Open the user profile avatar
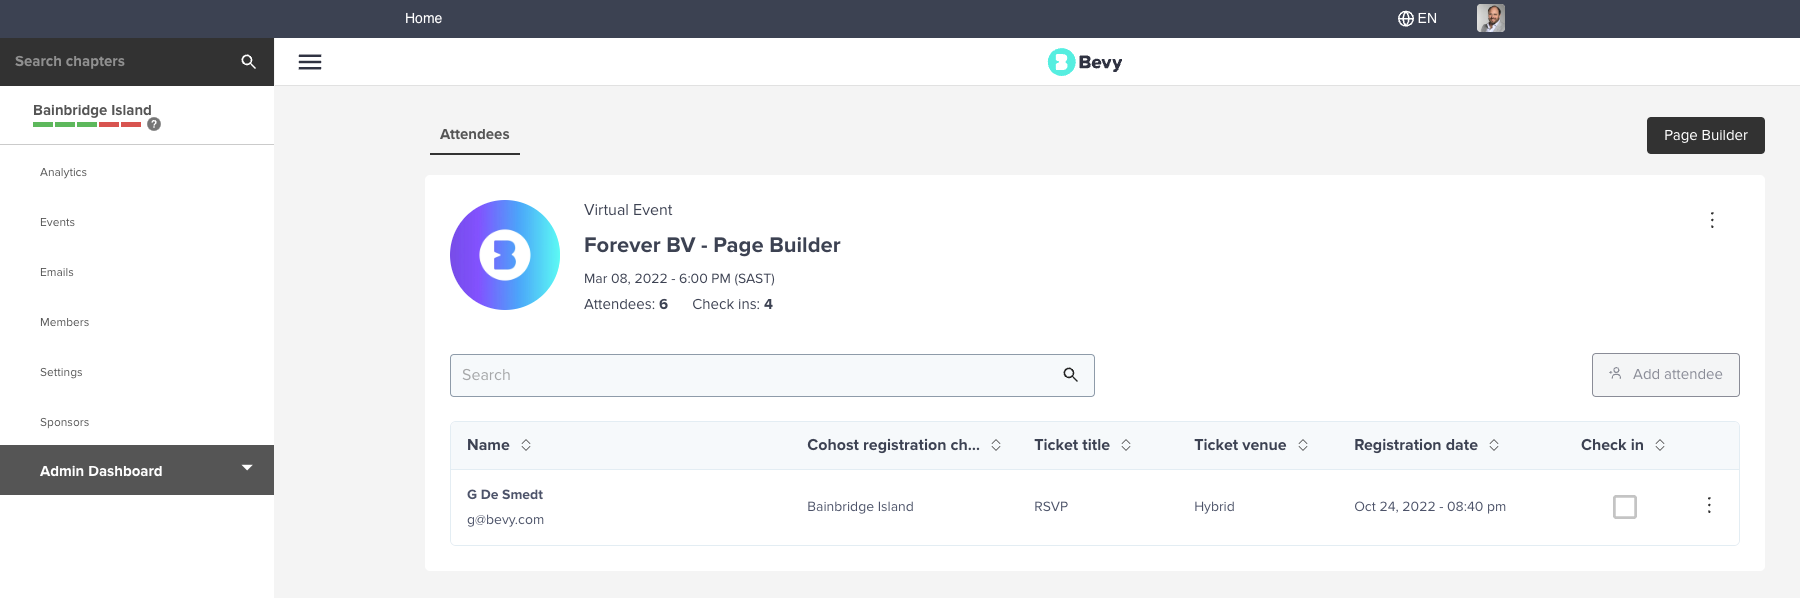 coord(1491,18)
